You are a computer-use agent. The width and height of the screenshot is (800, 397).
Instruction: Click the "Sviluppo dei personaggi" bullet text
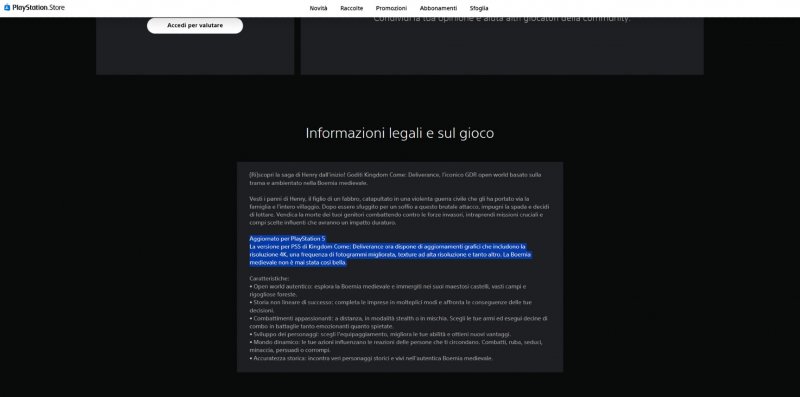tap(380, 334)
